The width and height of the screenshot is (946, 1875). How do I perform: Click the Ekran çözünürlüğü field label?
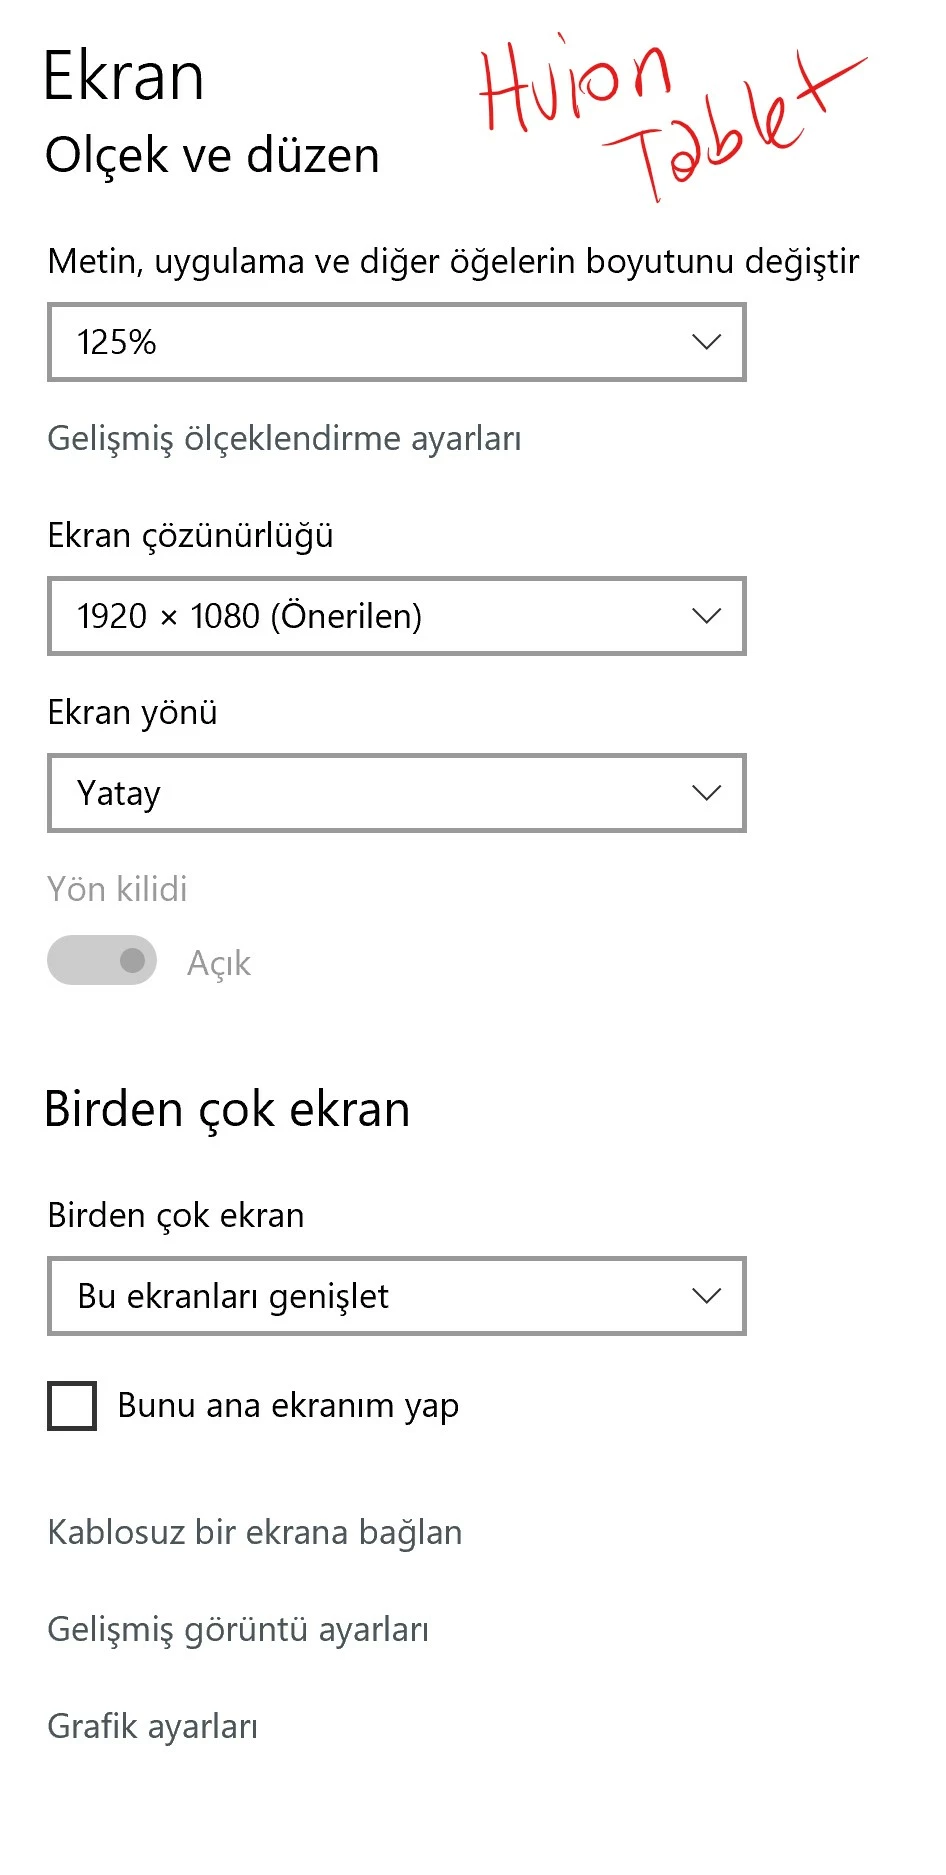(190, 536)
